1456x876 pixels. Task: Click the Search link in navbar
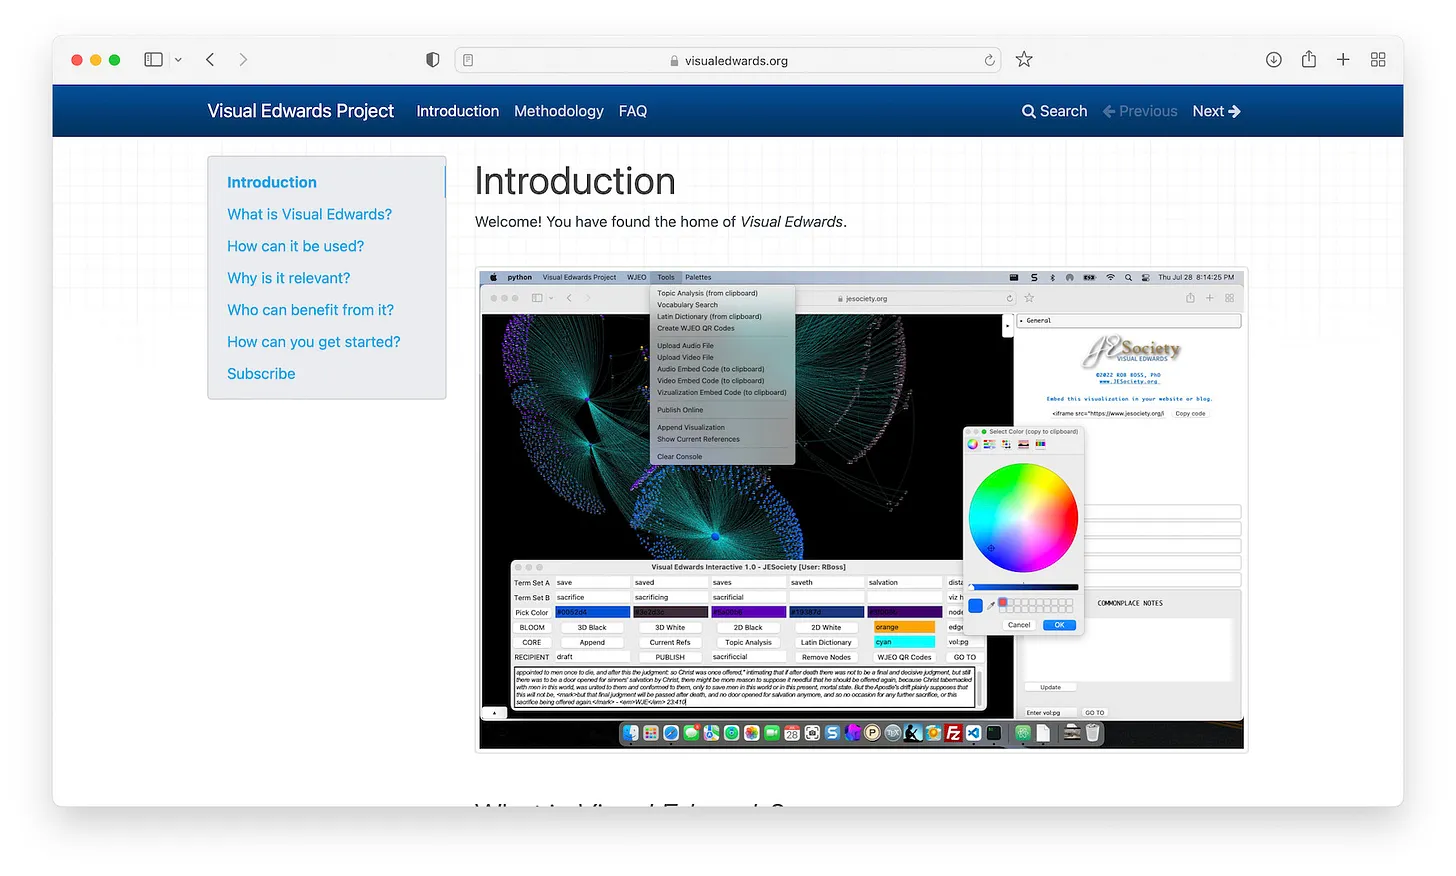1054,111
